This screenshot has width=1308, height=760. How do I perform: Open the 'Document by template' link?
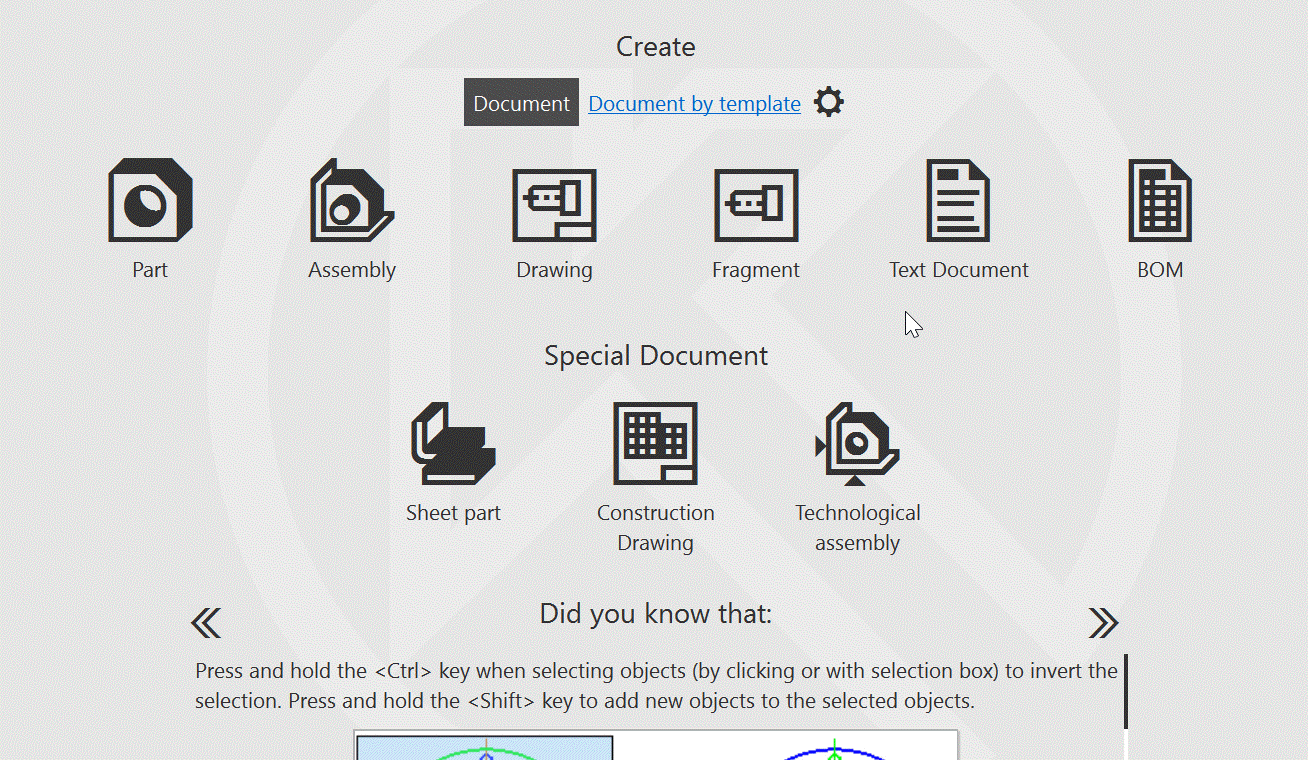[694, 104]
